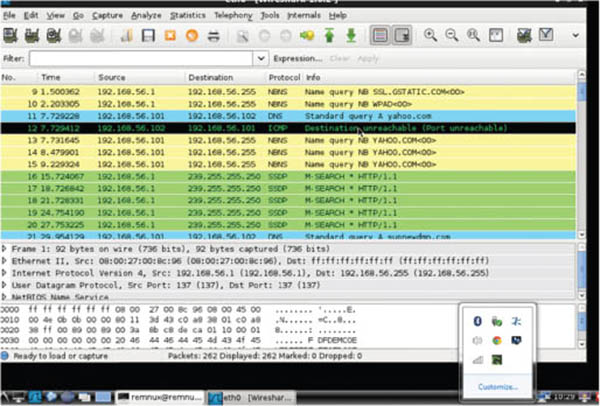Click the Resize all columns icon

496,35
